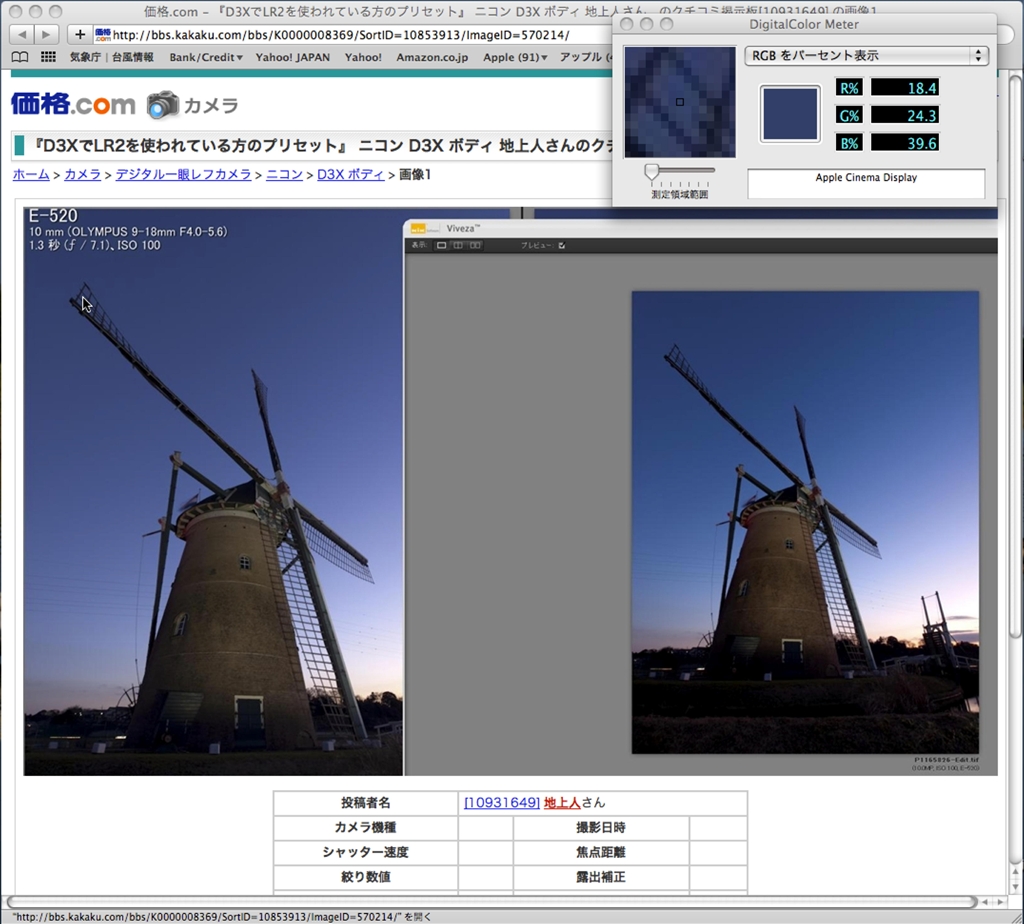
Task: Open post link [10931649]
Action: click(502, 802)
